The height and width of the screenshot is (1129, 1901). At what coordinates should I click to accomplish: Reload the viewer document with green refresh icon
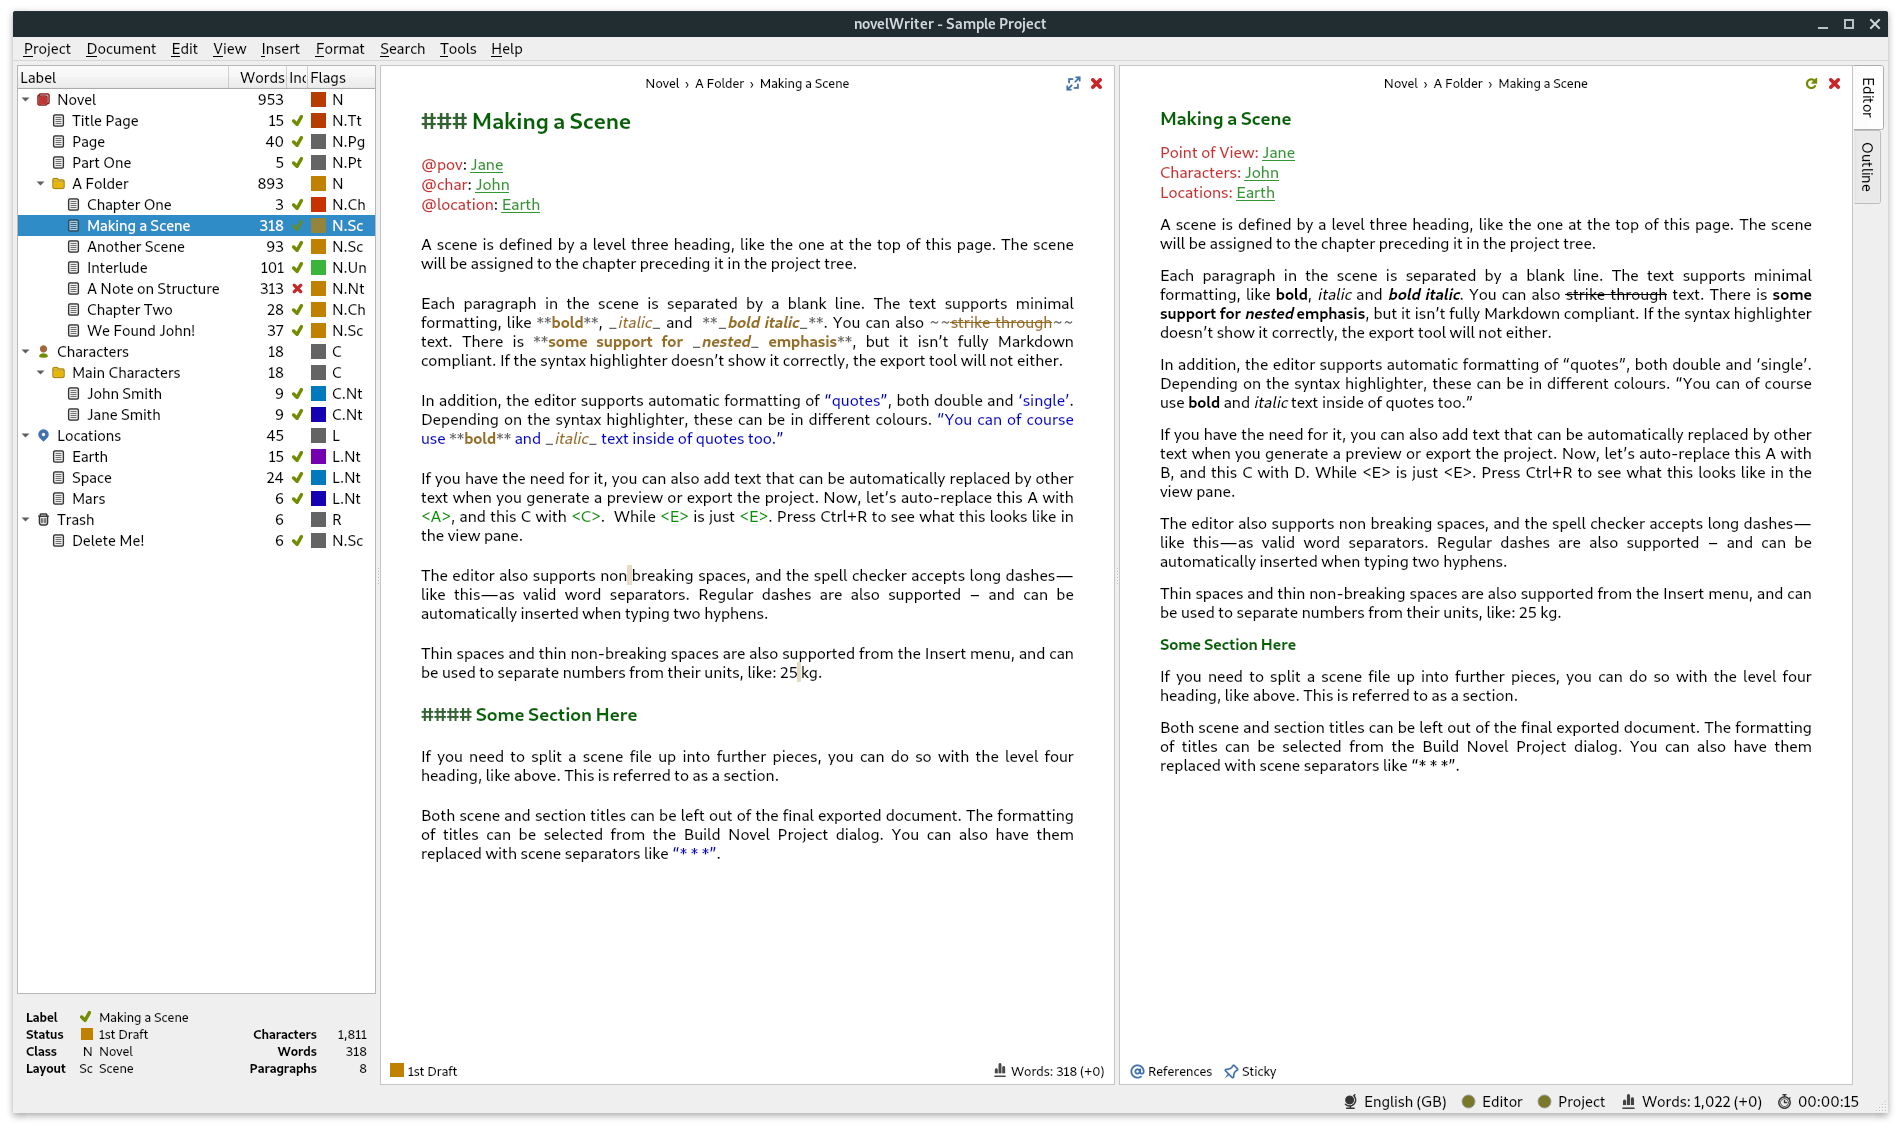click(x=1811, y=84)
